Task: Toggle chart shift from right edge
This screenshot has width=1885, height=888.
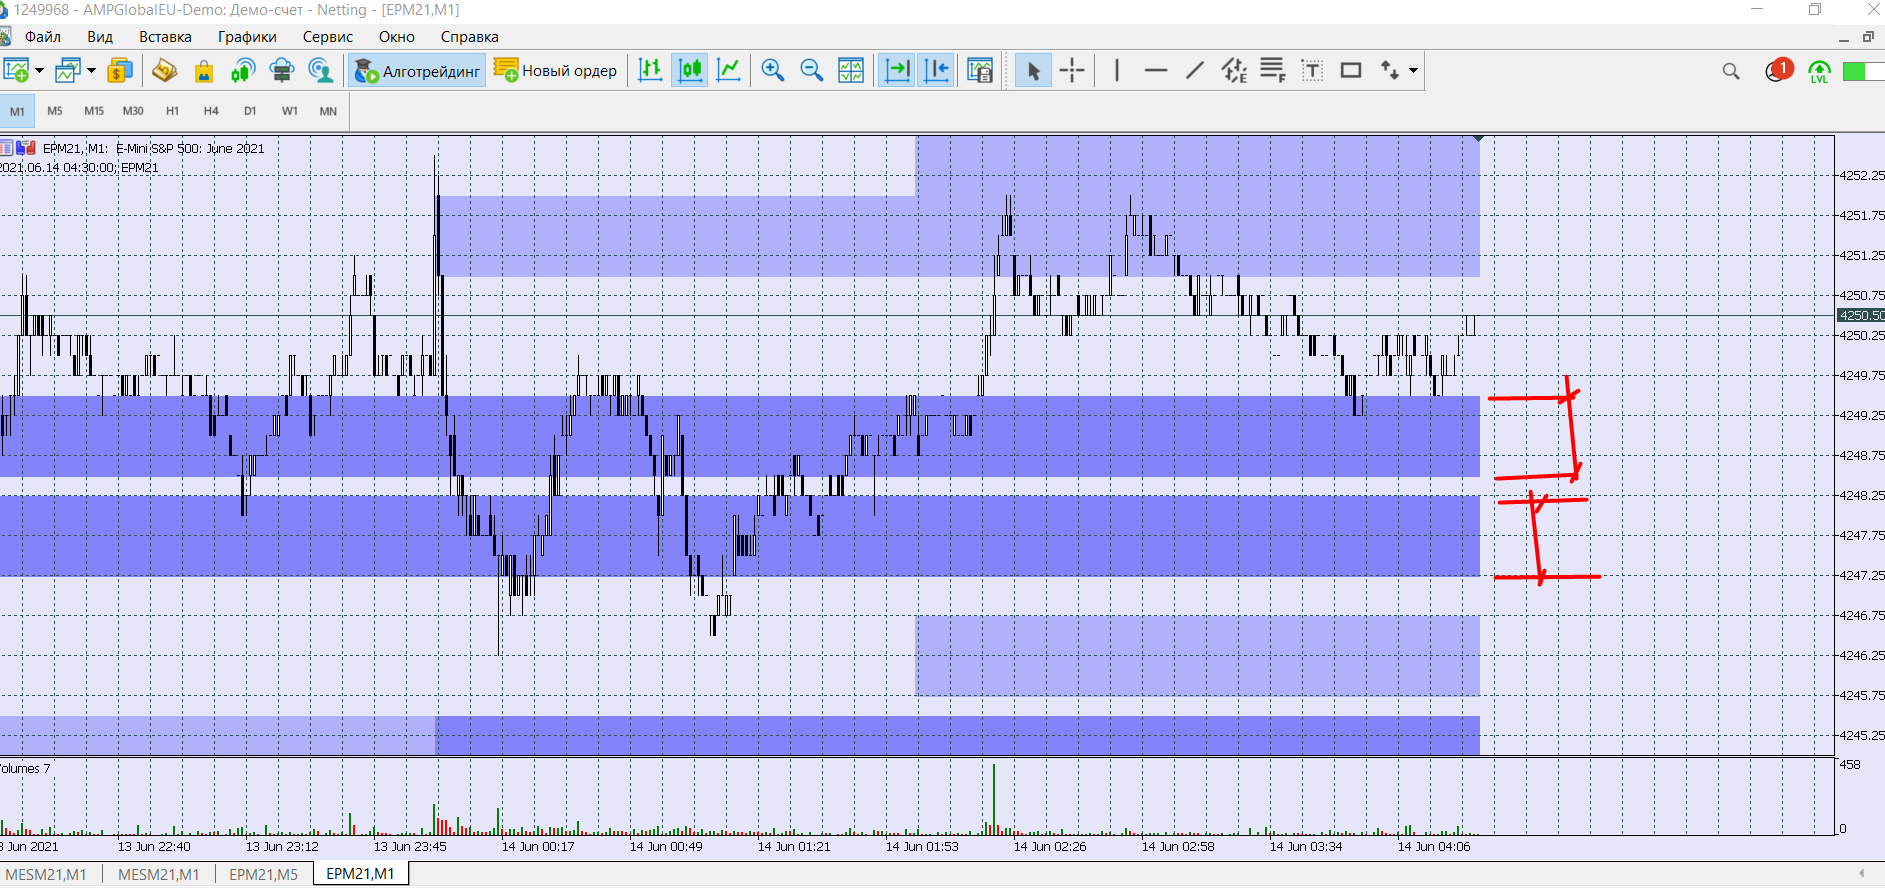Action: 937,70
